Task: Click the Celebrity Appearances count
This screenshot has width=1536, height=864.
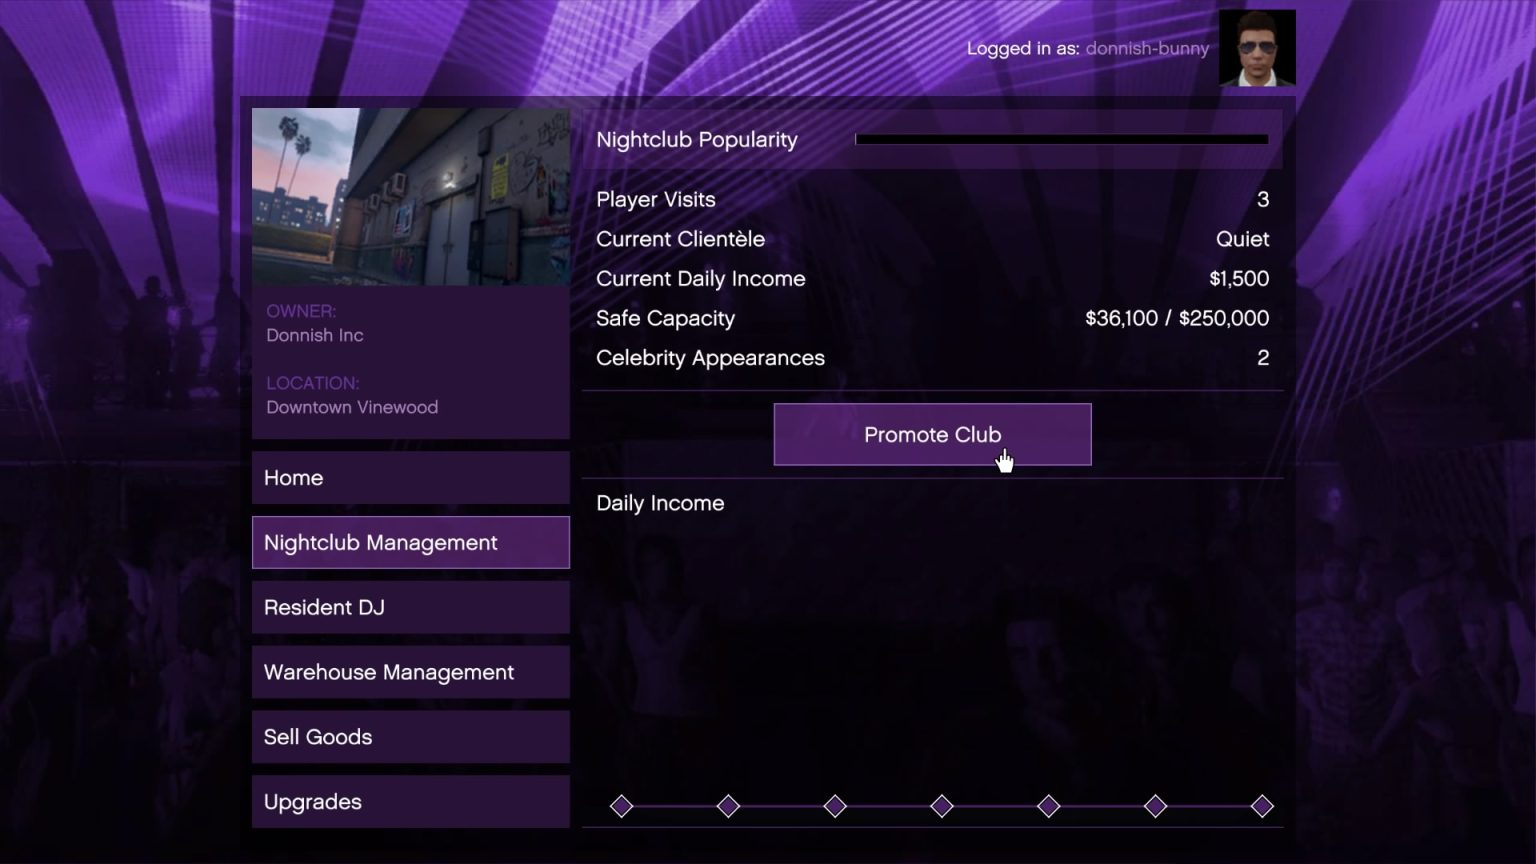Action: (x=1262, y=357)
